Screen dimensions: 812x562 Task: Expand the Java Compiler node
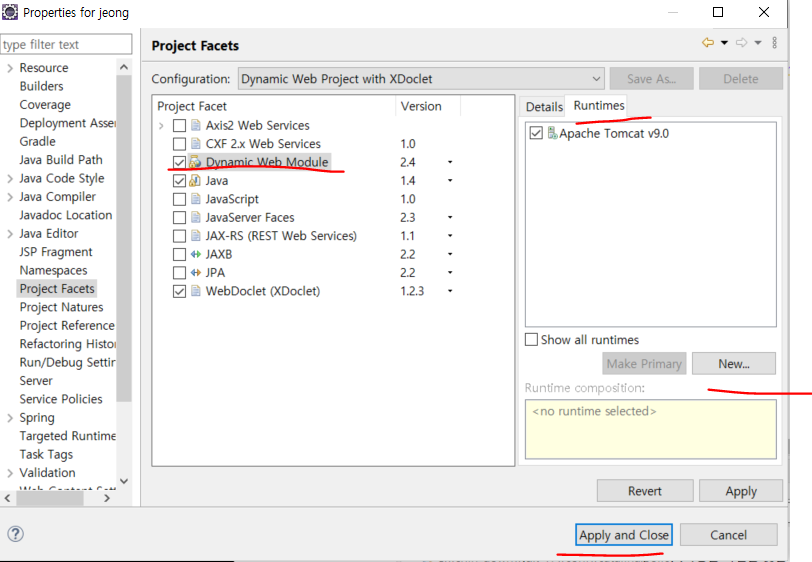coord(10,197)
